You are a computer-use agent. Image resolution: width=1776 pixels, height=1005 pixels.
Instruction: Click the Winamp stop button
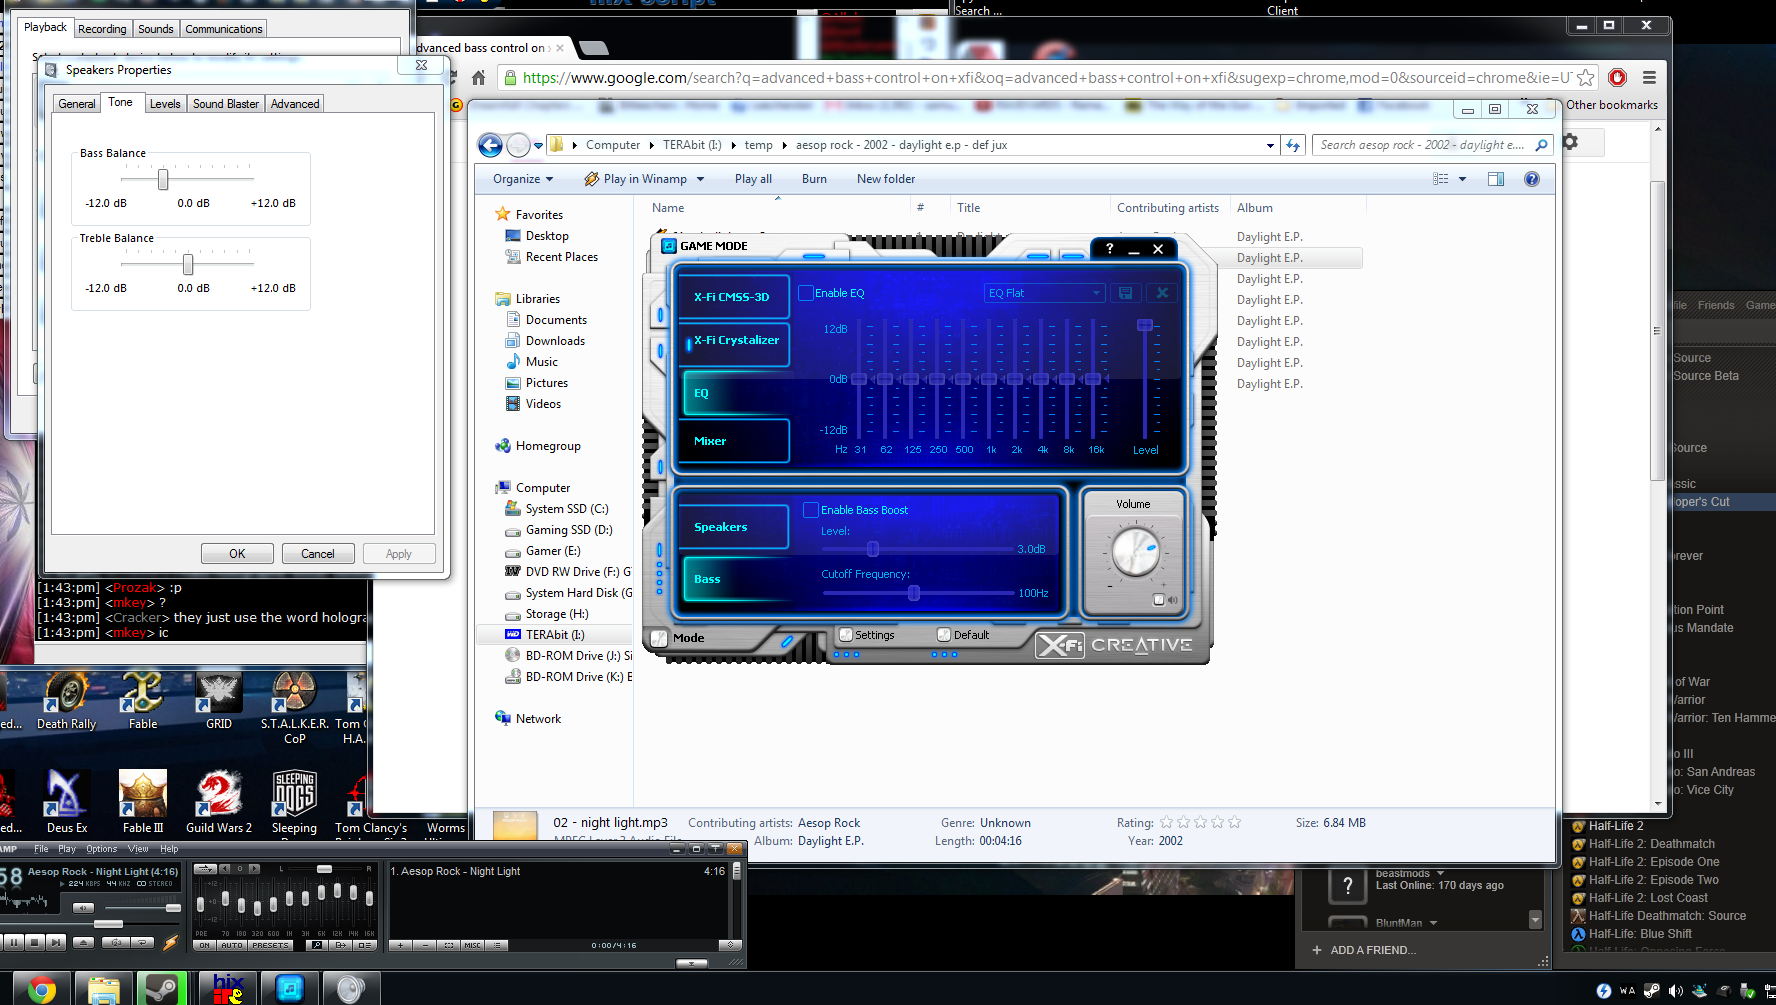point(35,942)
